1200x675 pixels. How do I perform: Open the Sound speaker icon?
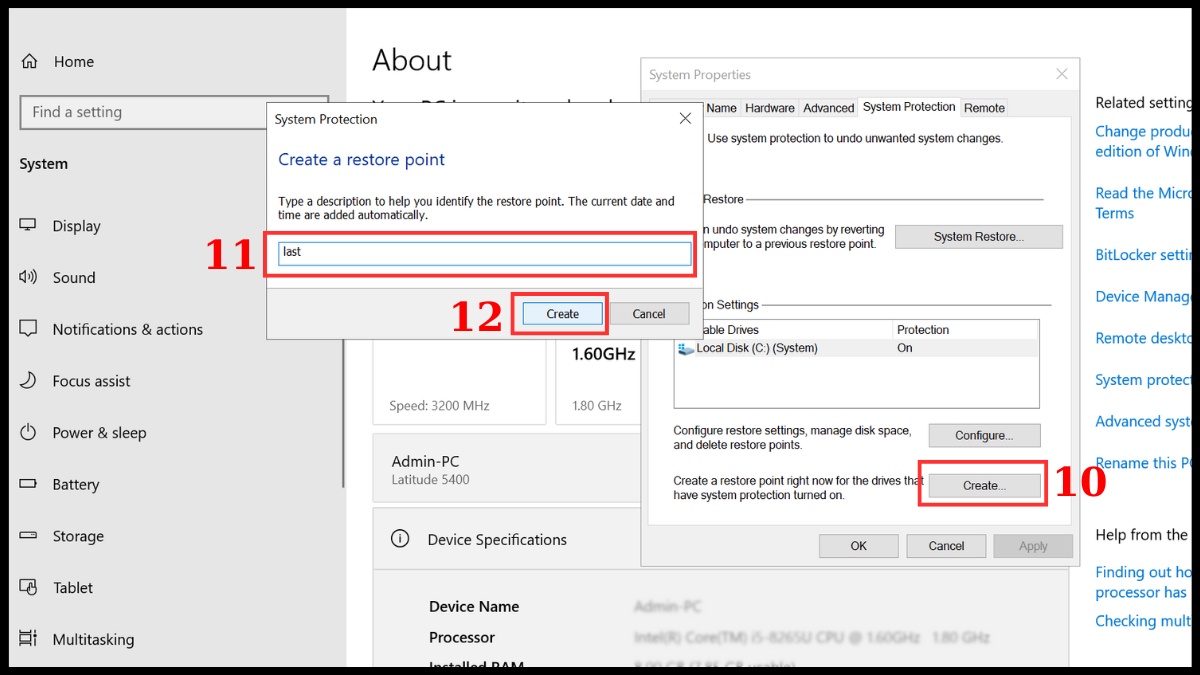[29, 277]
